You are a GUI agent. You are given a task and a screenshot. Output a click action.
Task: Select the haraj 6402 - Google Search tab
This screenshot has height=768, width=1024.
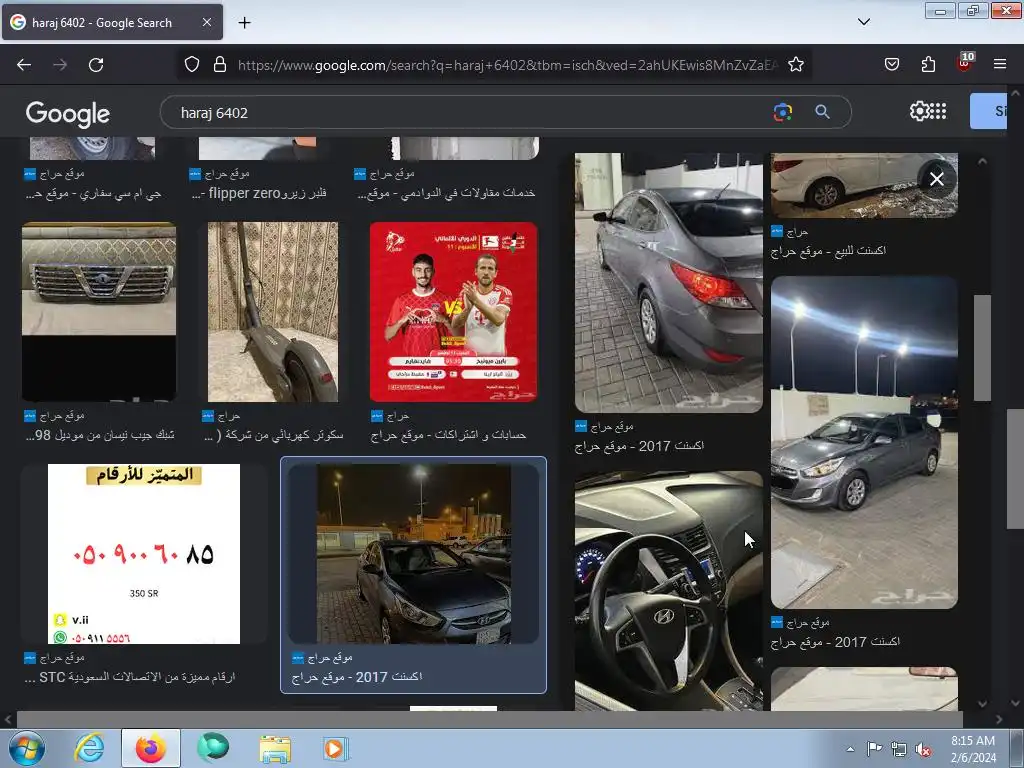pyautogui.click(x=112, y=23)
